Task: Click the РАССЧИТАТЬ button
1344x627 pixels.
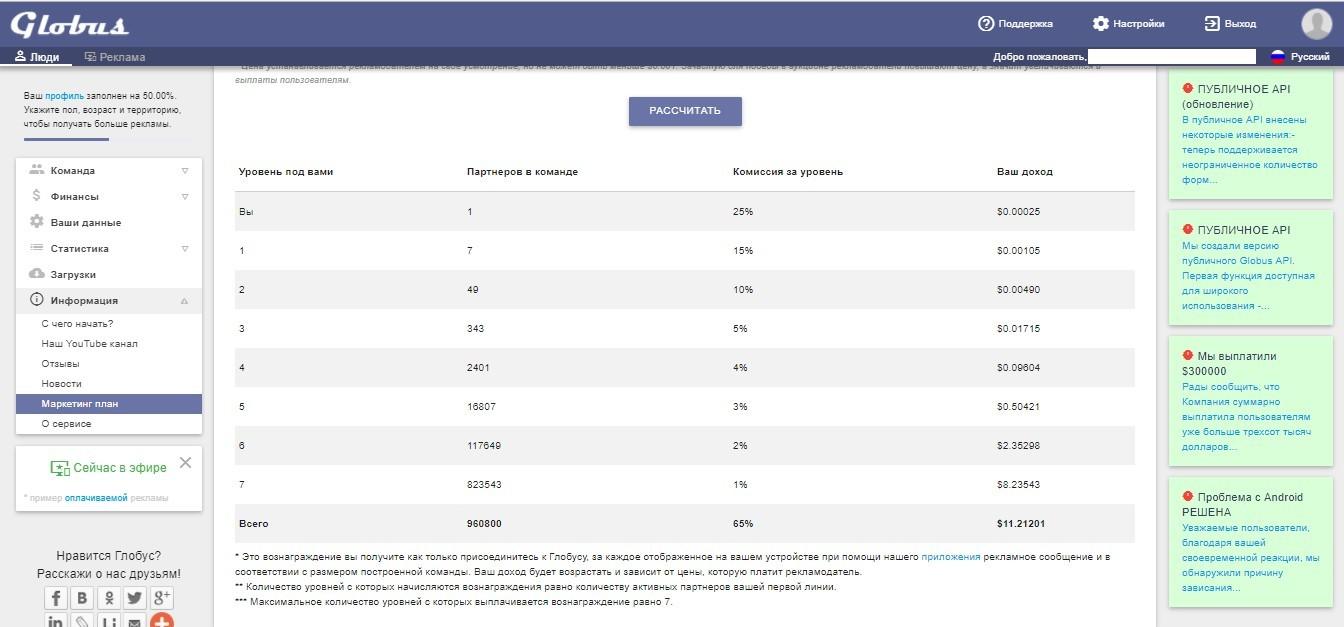Action: 685,111
